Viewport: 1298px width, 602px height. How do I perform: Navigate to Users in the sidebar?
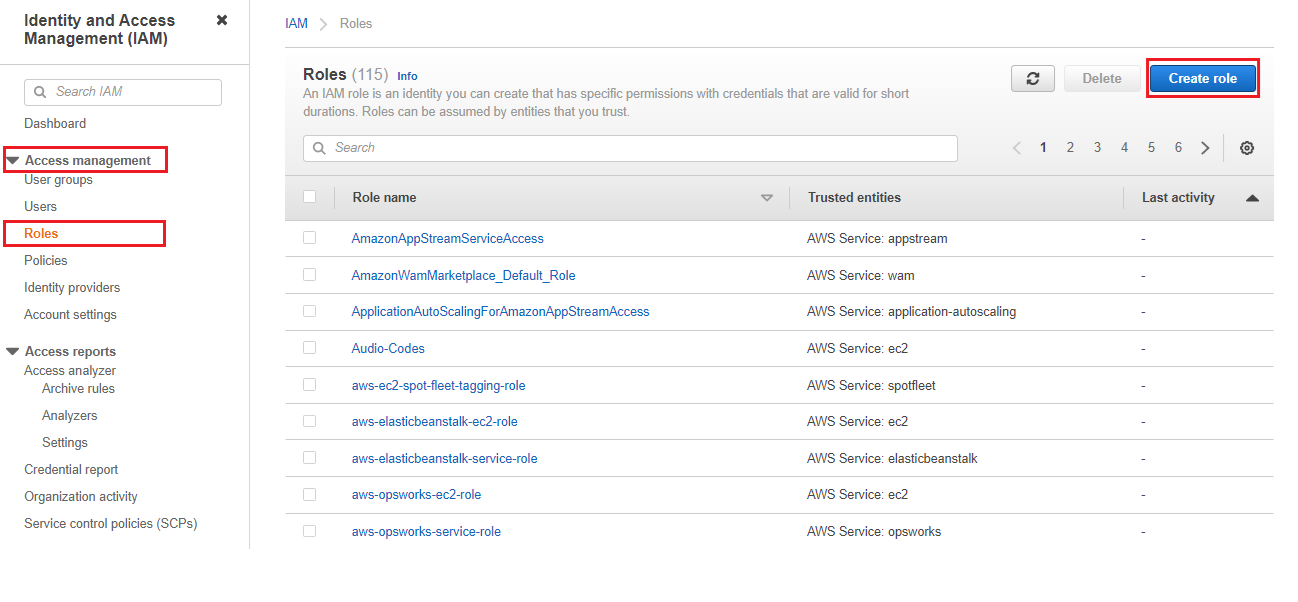point(40,207)
